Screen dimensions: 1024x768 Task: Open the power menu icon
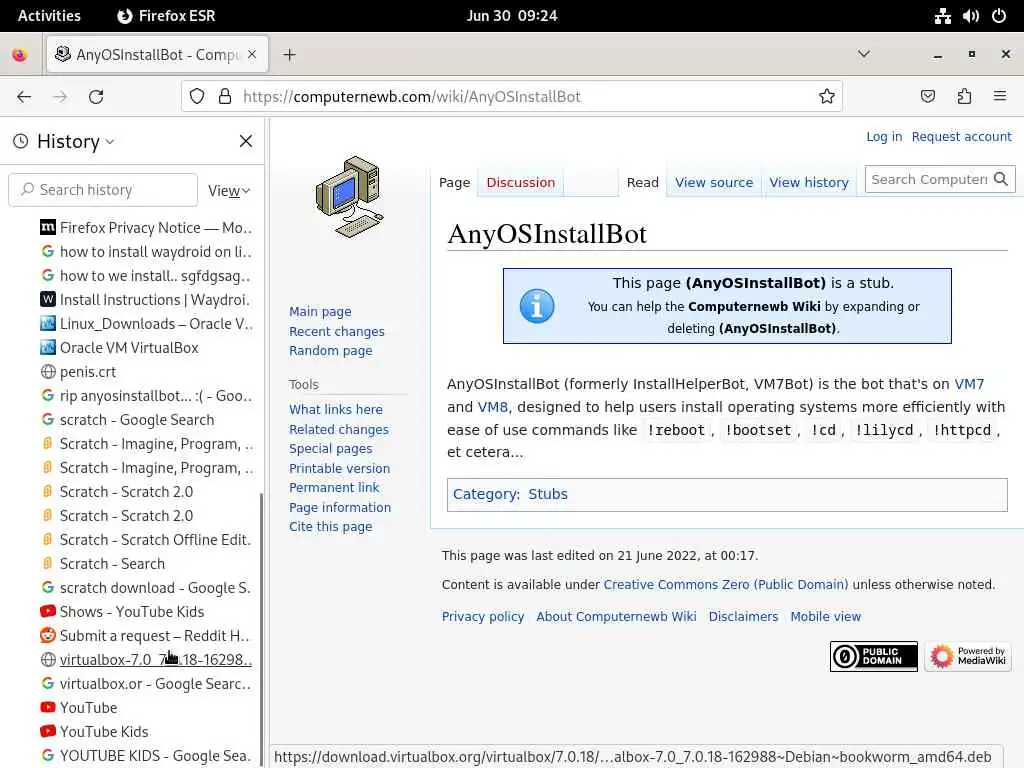[x=999, y=16]
